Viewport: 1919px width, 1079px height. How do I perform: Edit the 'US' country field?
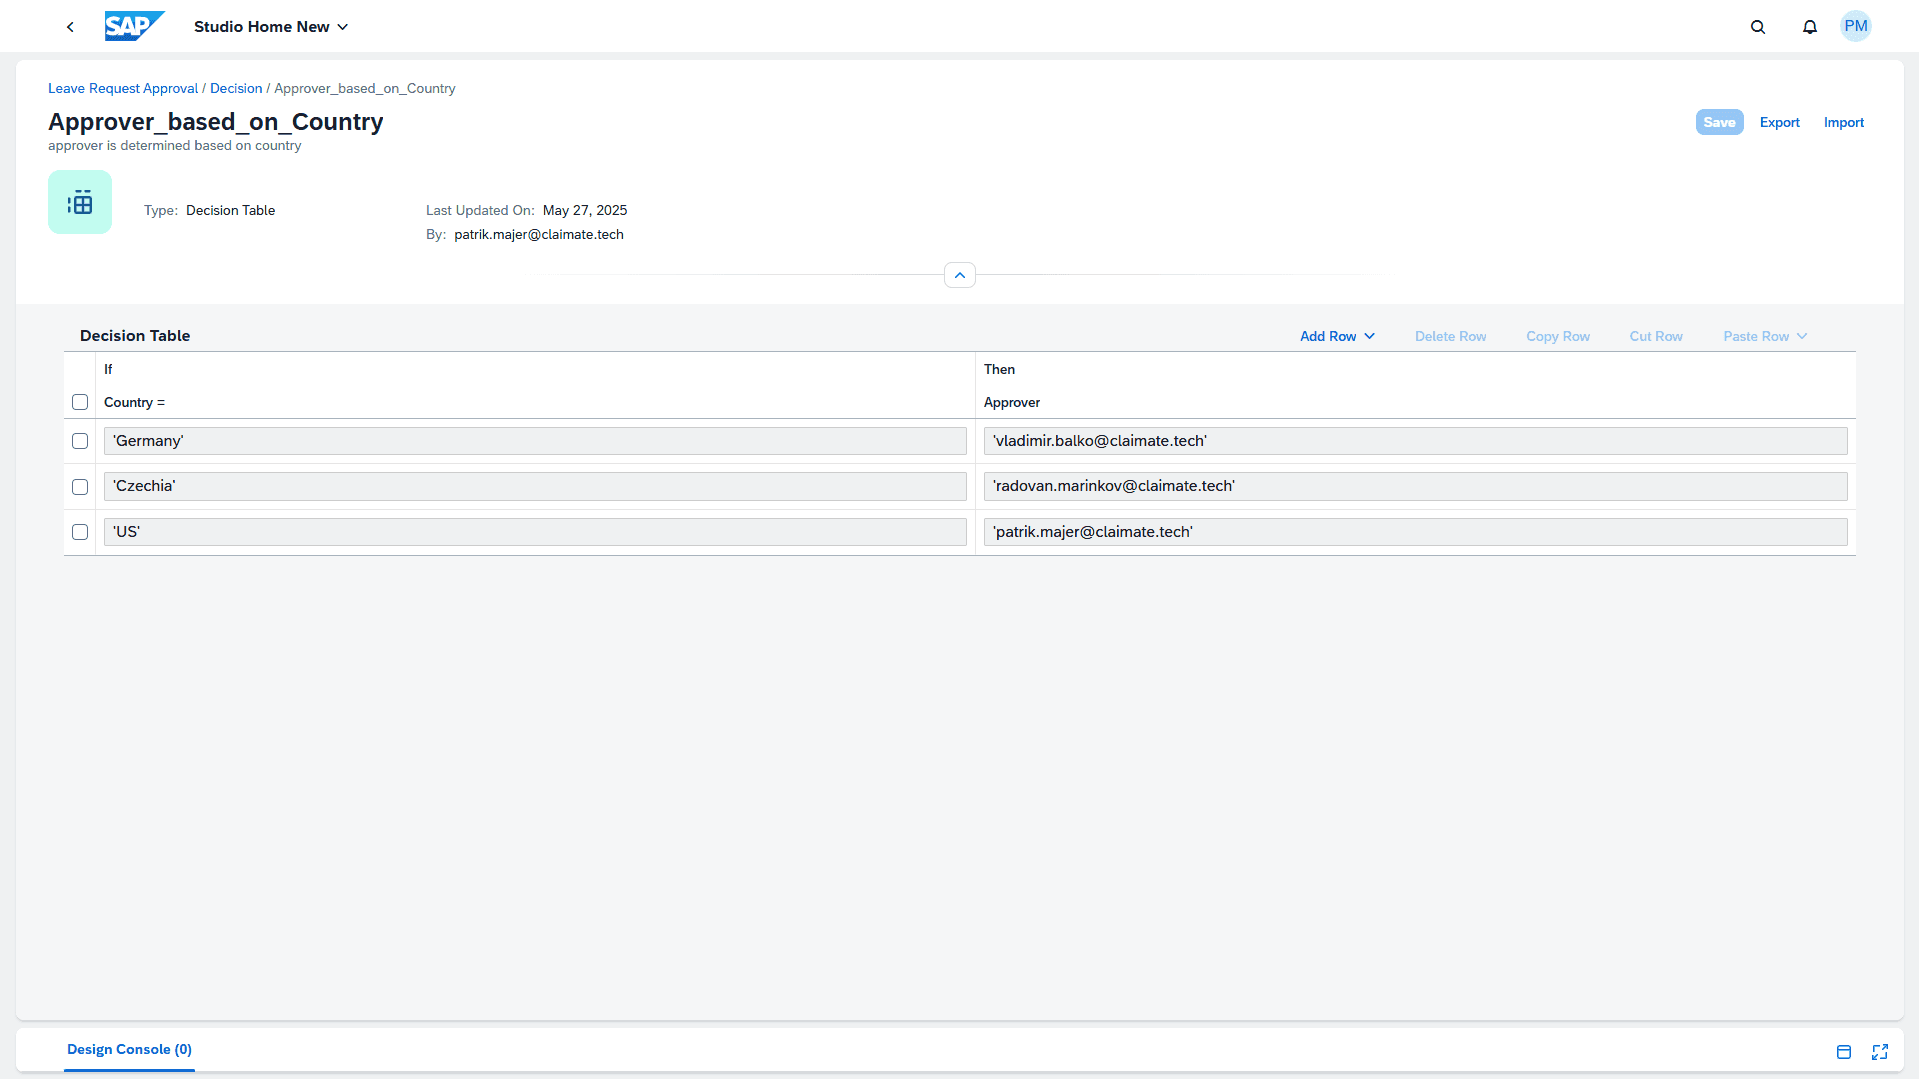point(535,532)
